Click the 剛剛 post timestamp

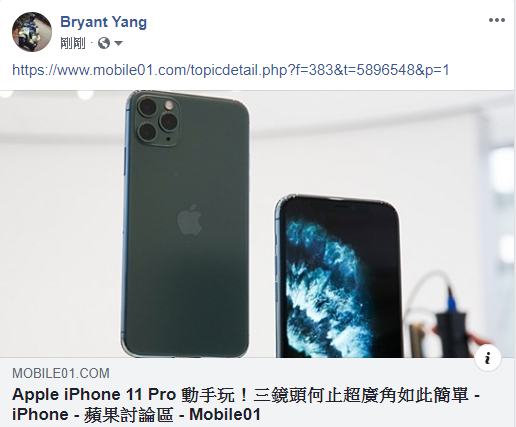pos(73,43)
